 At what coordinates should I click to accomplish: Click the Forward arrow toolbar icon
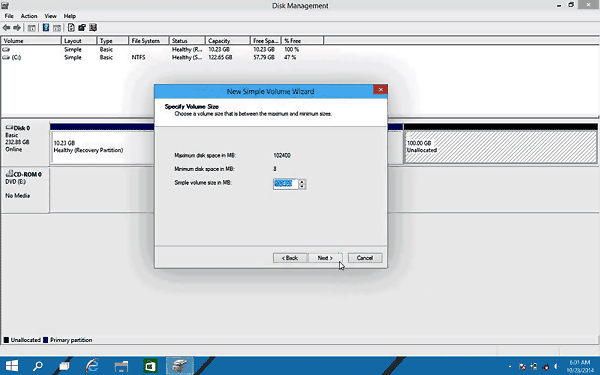coord(17,28)
